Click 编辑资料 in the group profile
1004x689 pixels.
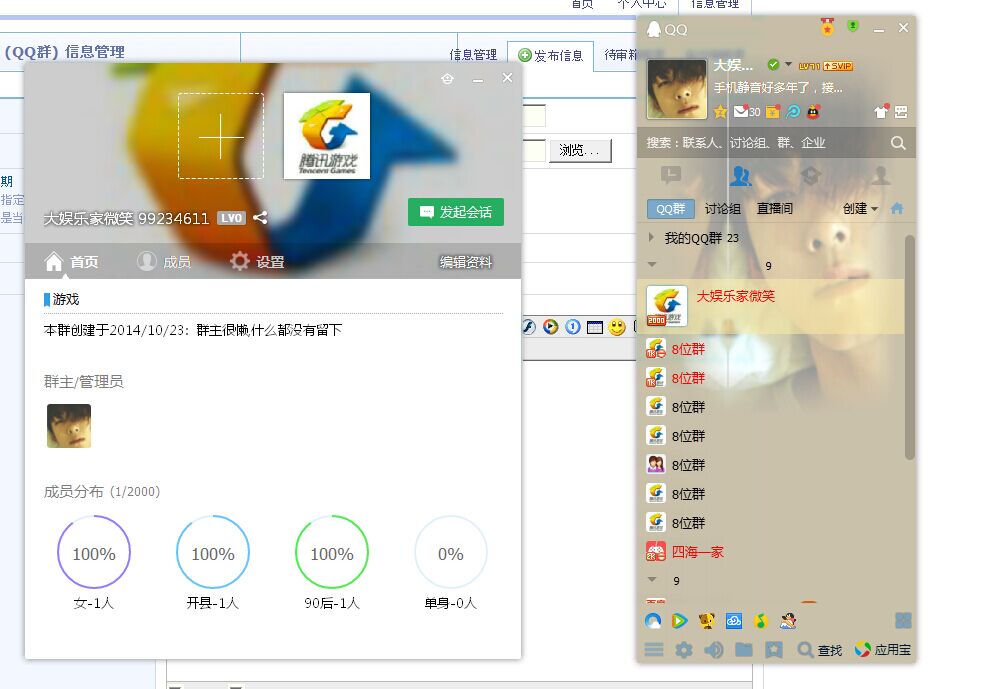466,262
